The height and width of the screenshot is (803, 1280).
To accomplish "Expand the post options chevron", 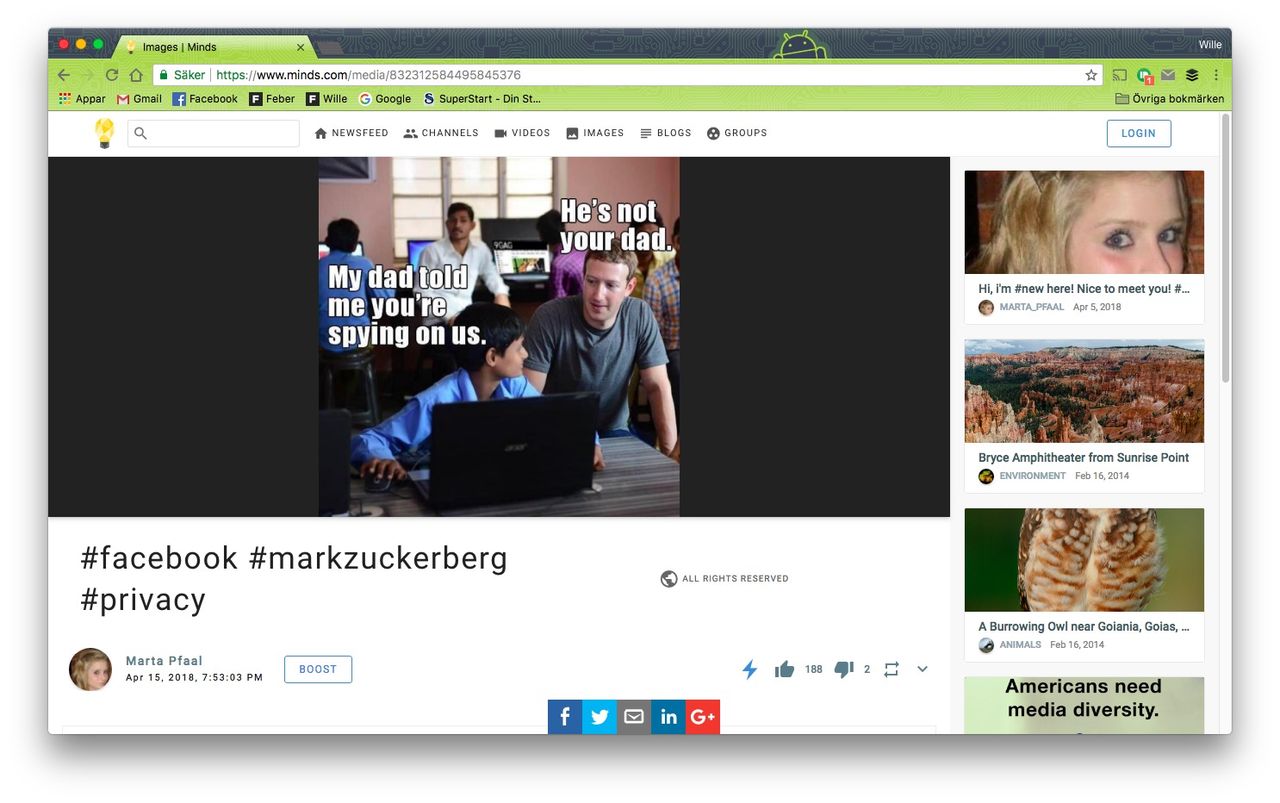I will (921, 669).
